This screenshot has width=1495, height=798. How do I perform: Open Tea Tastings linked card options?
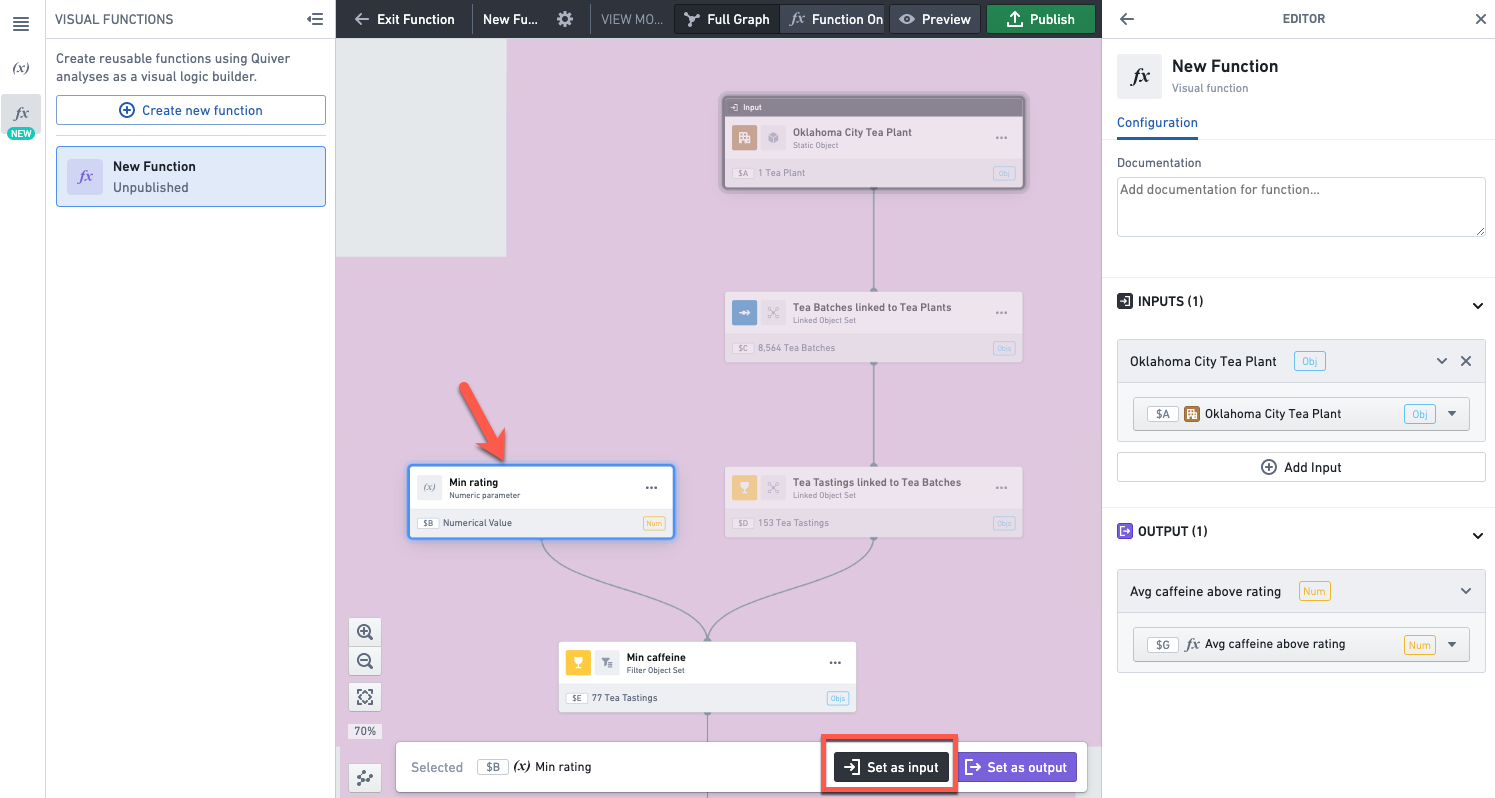(x=1001, y=487)
